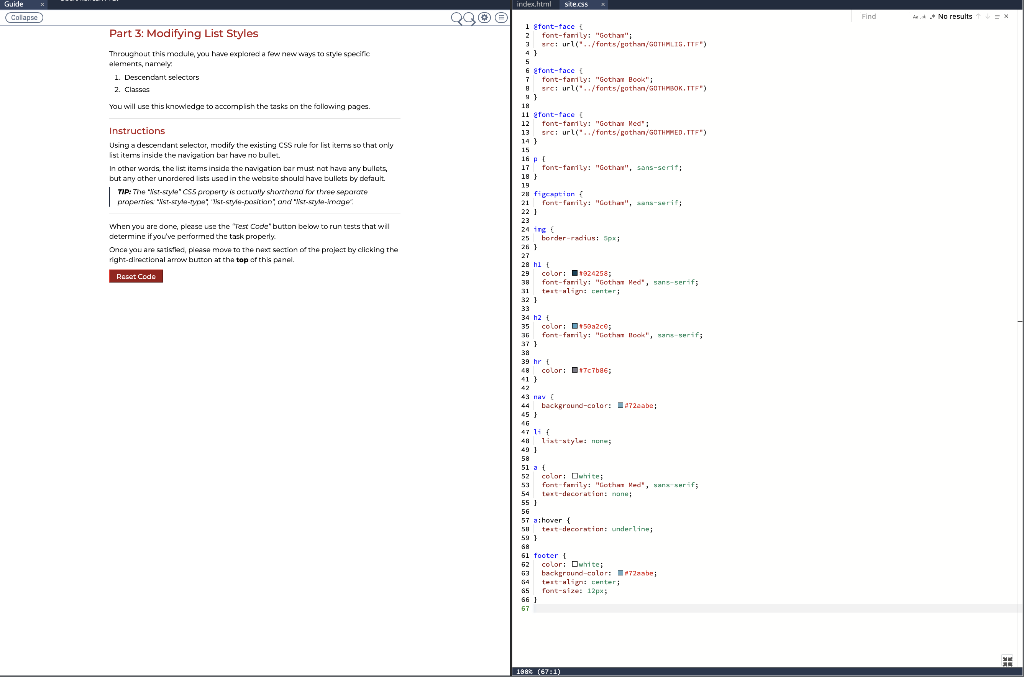Select the site.css tab
Screen dimensions: 1024x677
click(577, 4)
